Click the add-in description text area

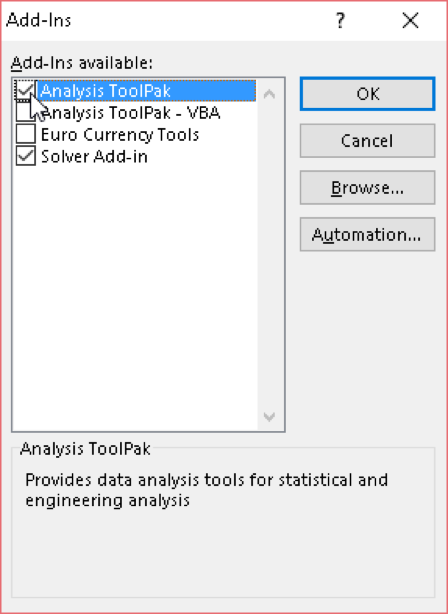(x=207, y=490)
